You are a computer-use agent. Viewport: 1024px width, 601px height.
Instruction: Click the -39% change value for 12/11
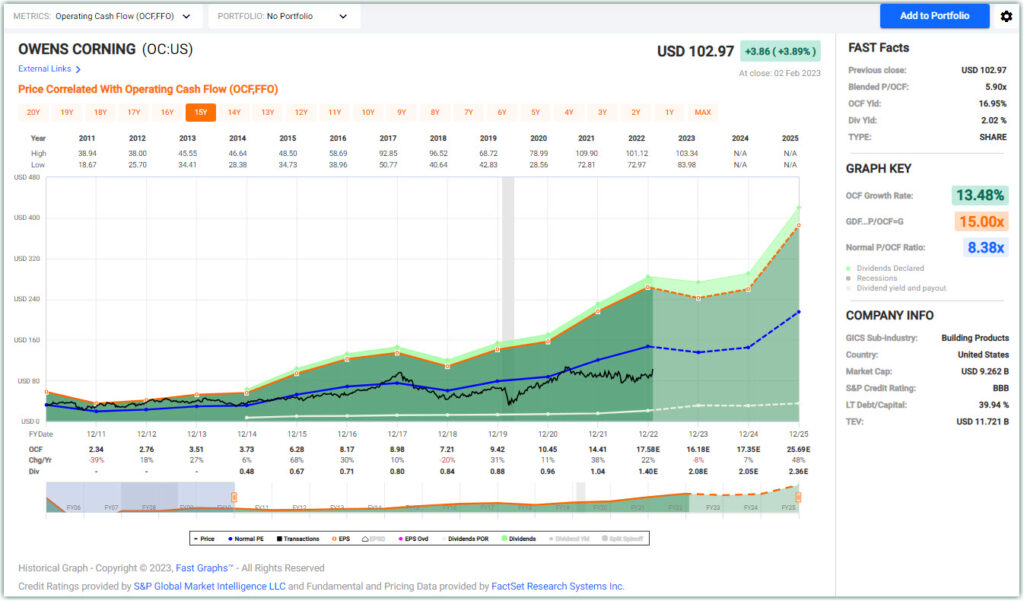96,461
